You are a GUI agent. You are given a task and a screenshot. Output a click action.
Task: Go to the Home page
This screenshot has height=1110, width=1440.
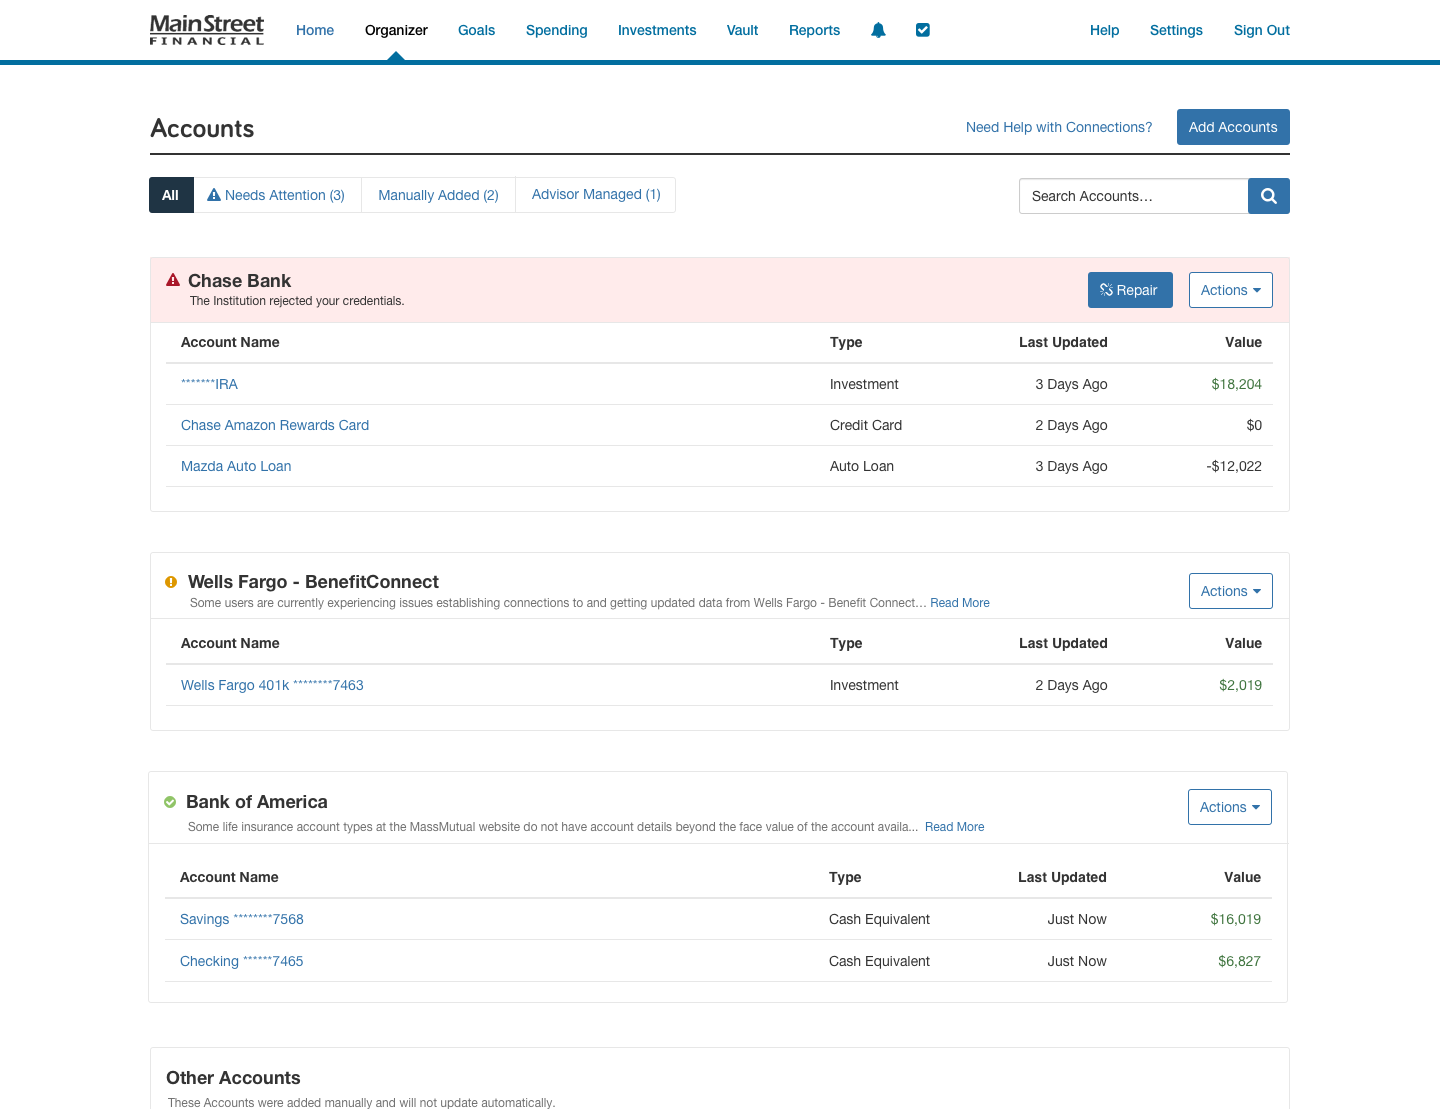[x=315, y=30]
